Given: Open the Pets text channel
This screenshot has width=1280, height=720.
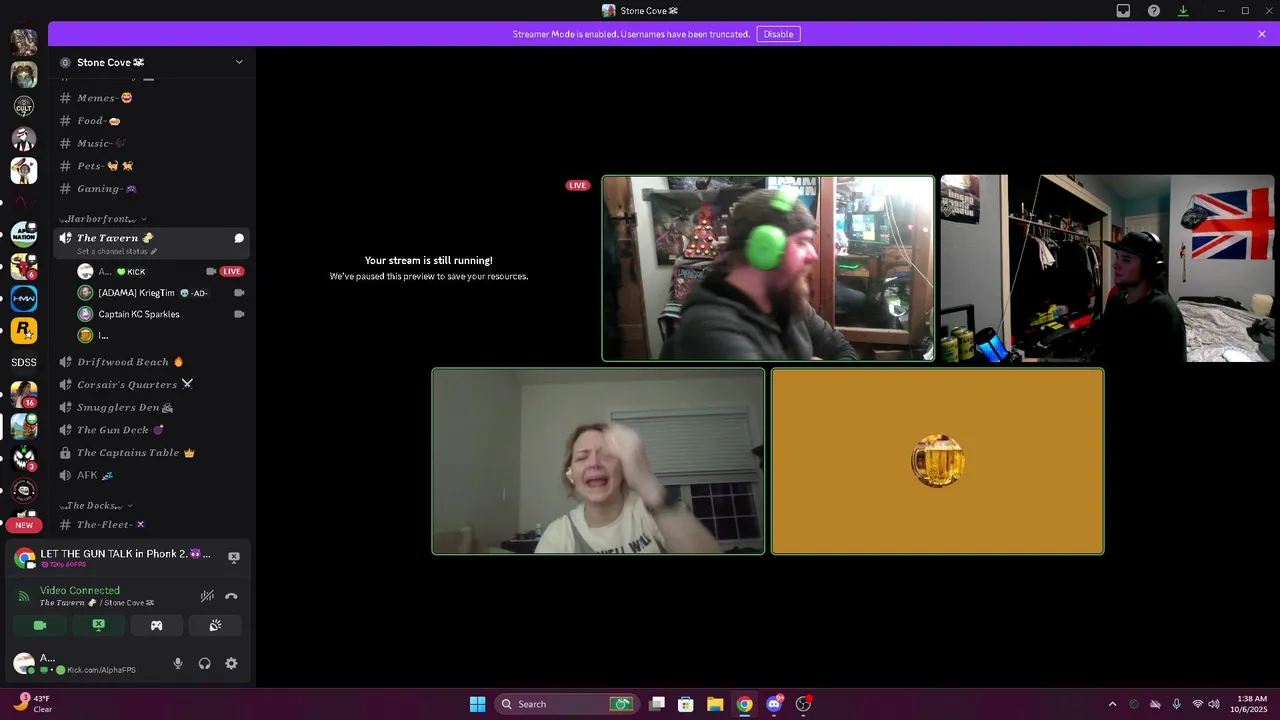Looking at the screenshot, I should pyautogui.click(x=151, y=166).
